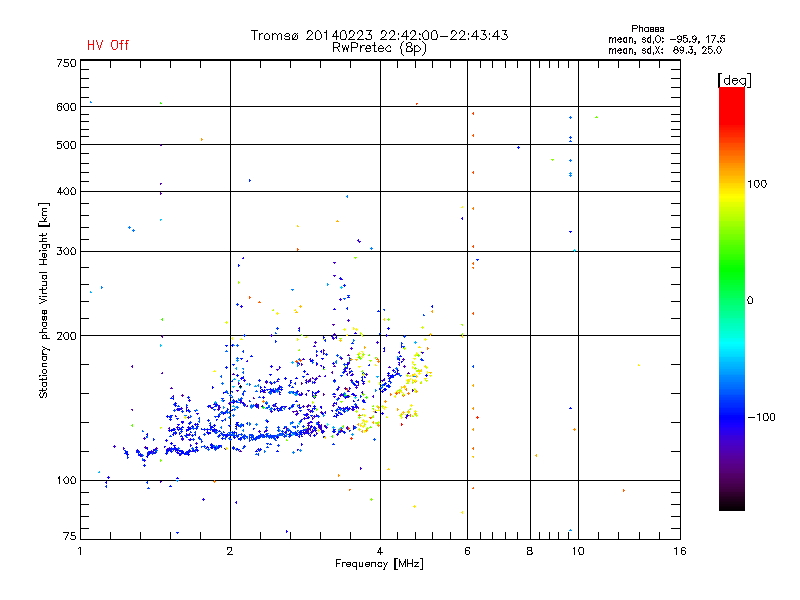Viewport: 800px width, 600px height.
Task: Click the 'Stationary phase Virtual Height [km]' label
Action: pyautogui.click(x=44, y=301)
